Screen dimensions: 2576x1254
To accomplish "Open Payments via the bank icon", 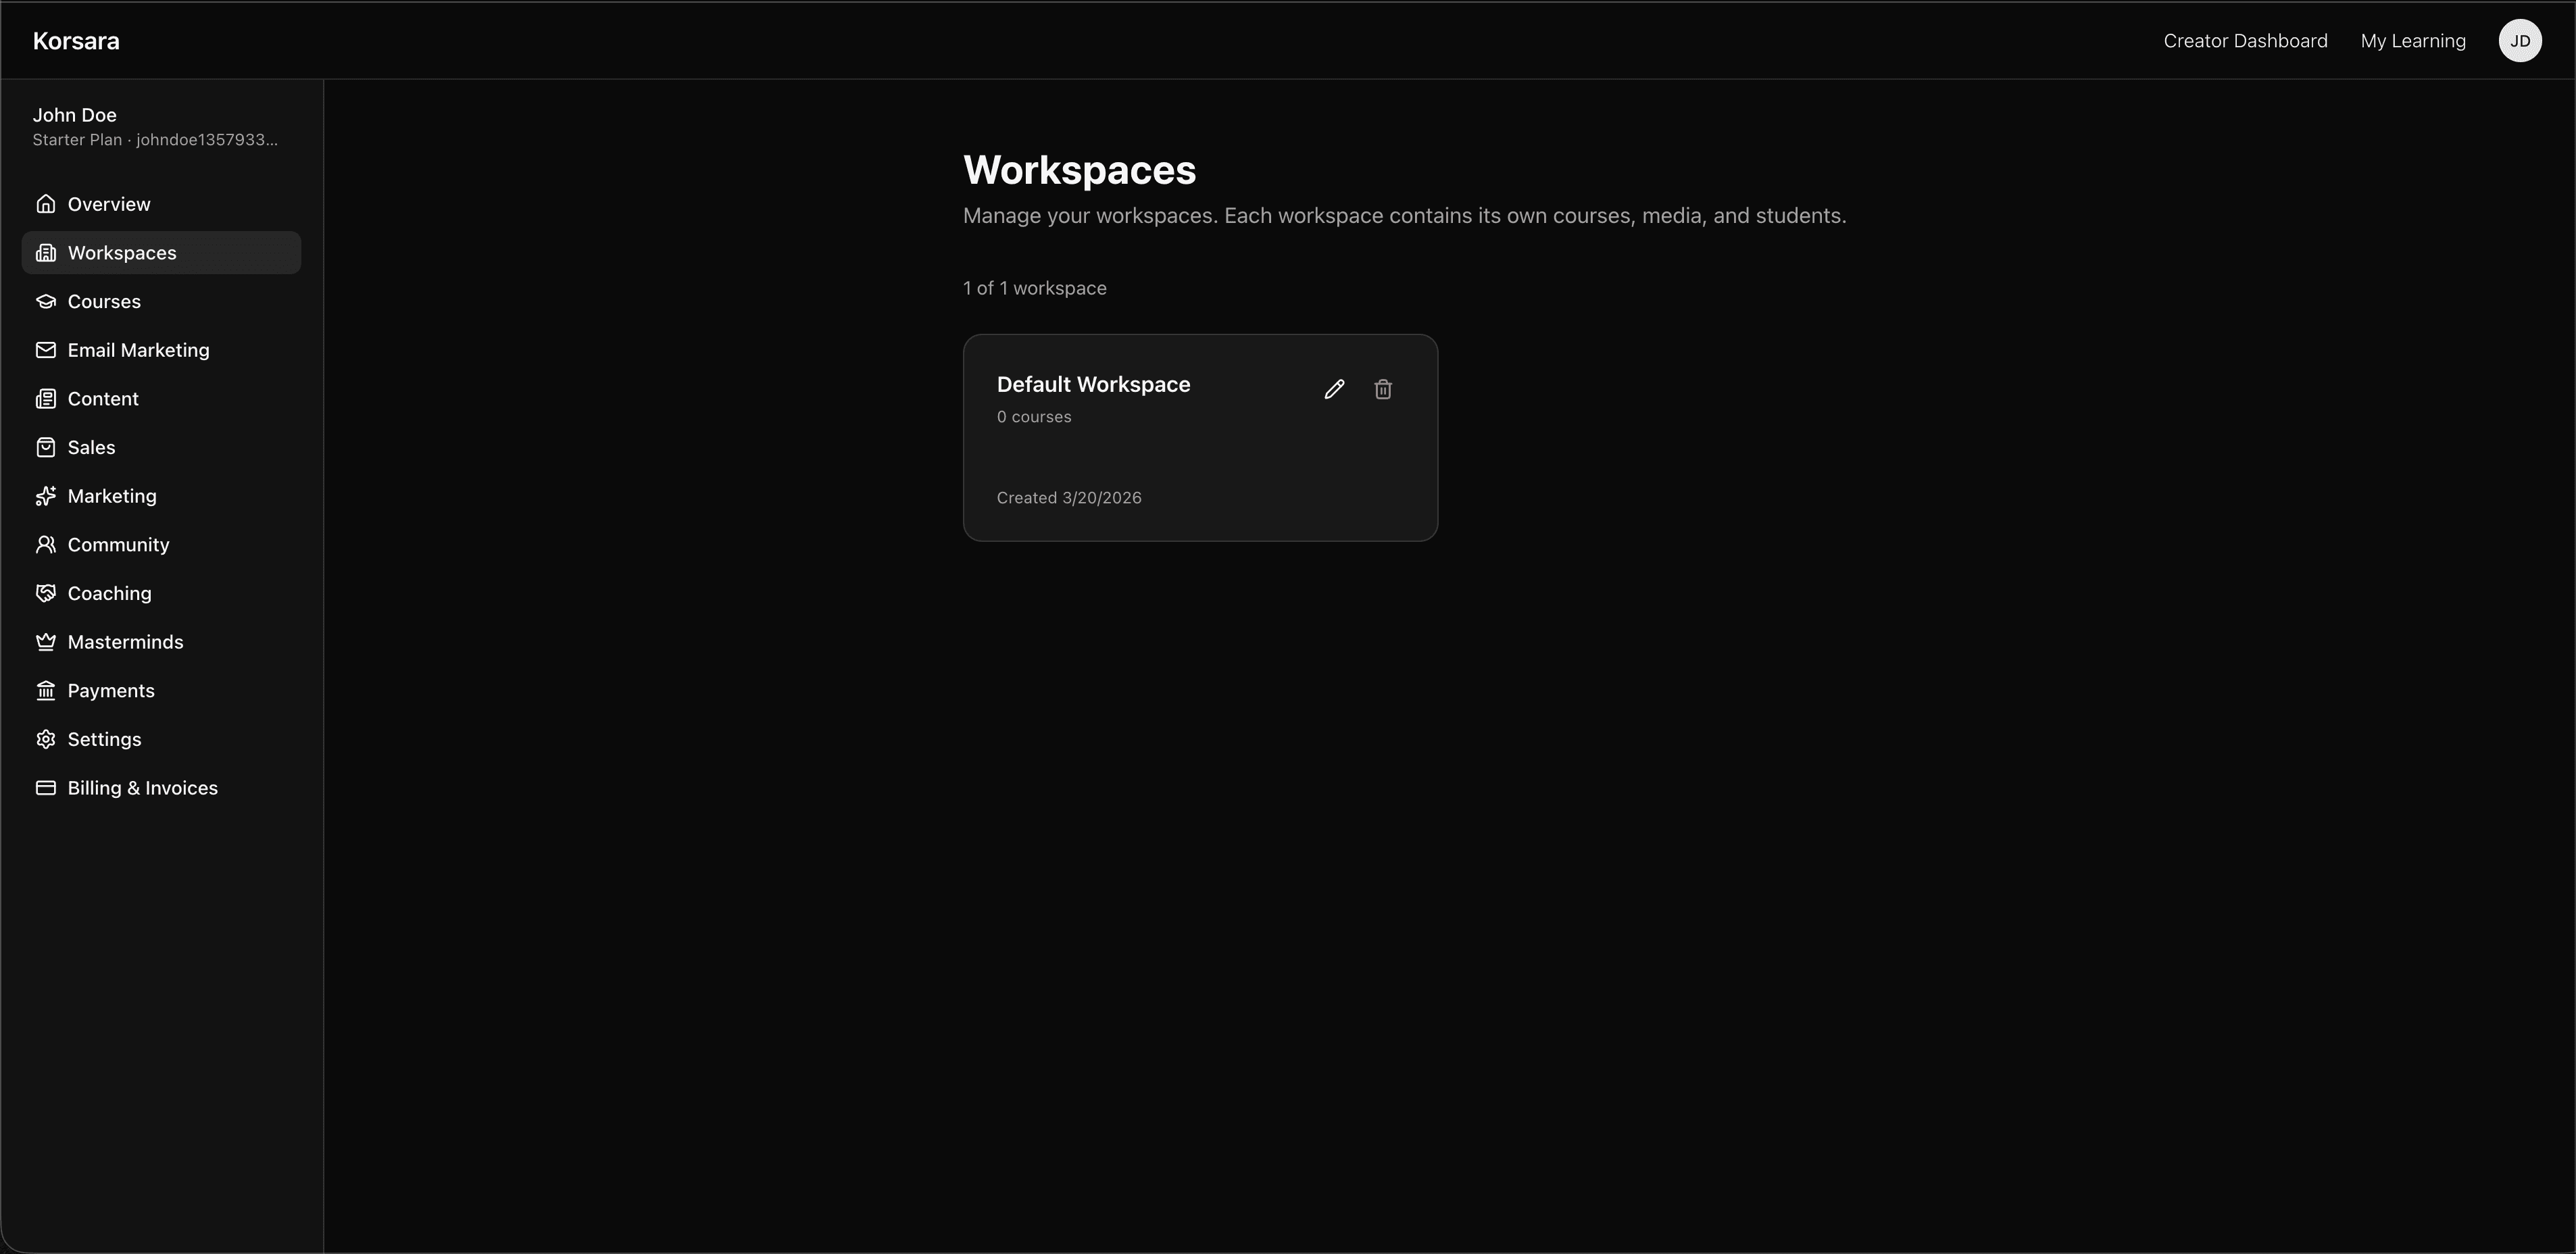I will 46,690.
